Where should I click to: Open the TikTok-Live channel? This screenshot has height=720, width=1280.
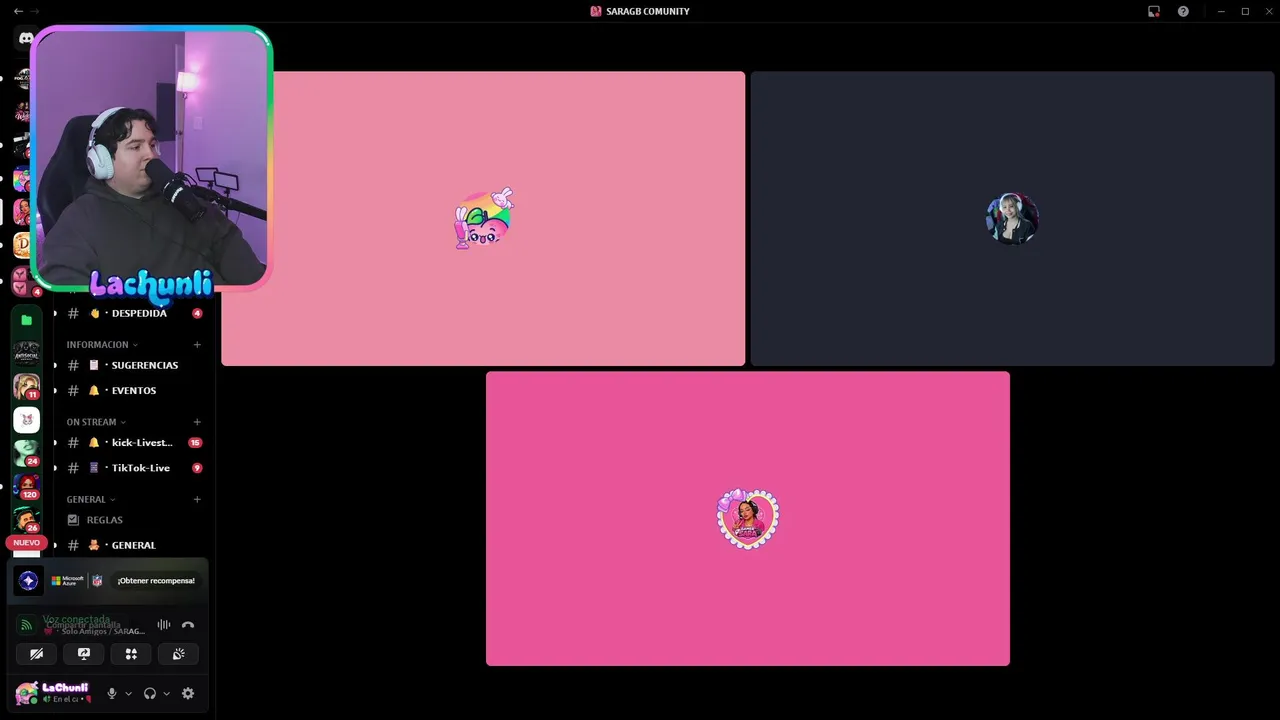[x=134, y=468]
